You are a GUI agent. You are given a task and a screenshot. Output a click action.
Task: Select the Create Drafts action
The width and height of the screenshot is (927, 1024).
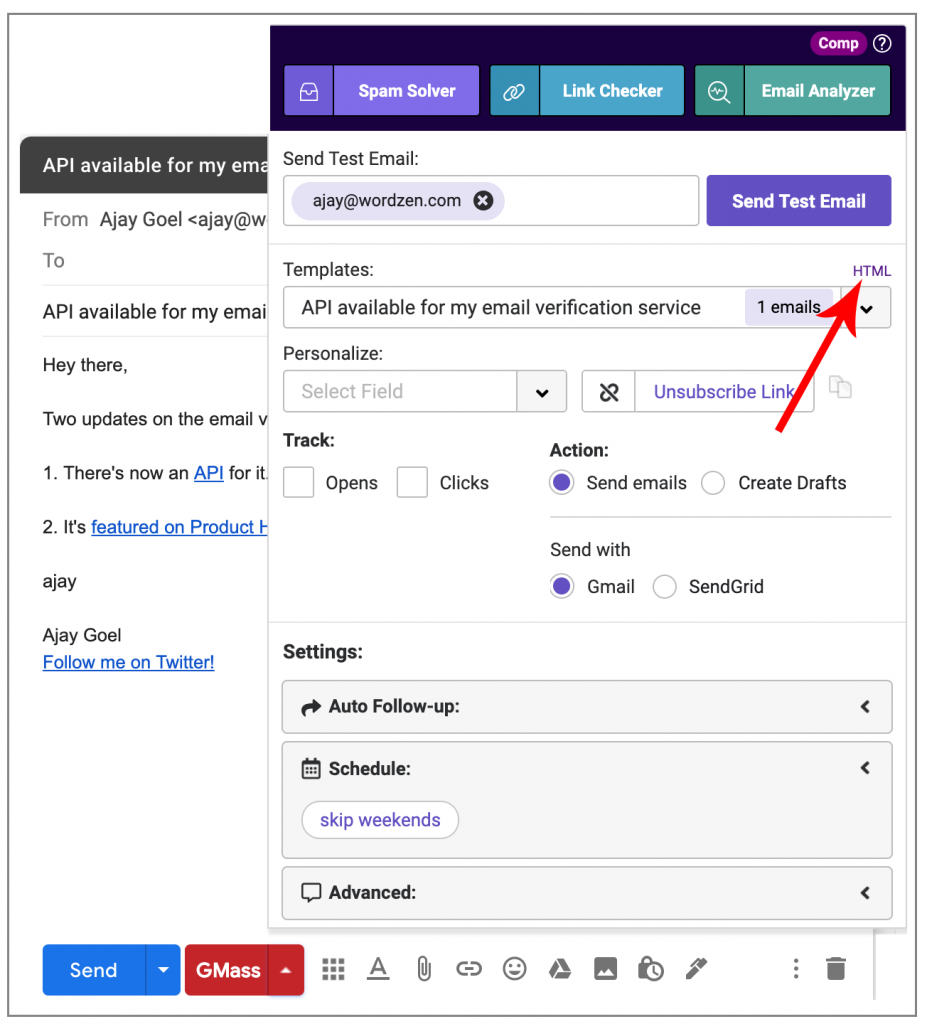point(713,482)
